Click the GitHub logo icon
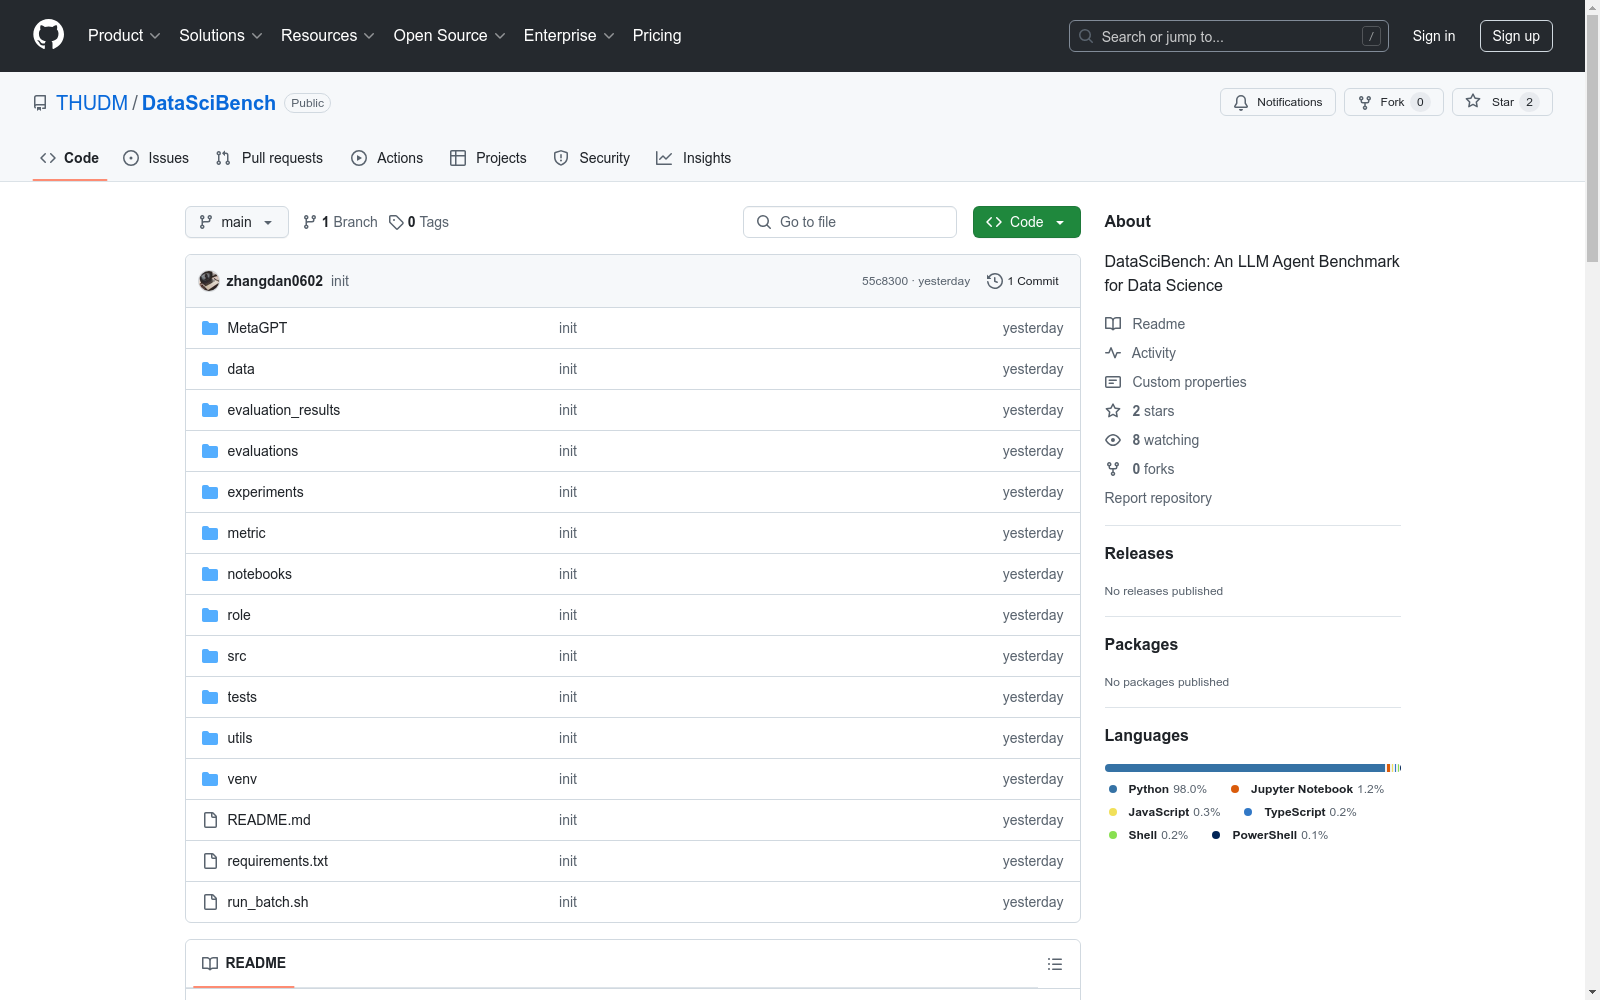The image size is (1600, 1000). [48, 35]
